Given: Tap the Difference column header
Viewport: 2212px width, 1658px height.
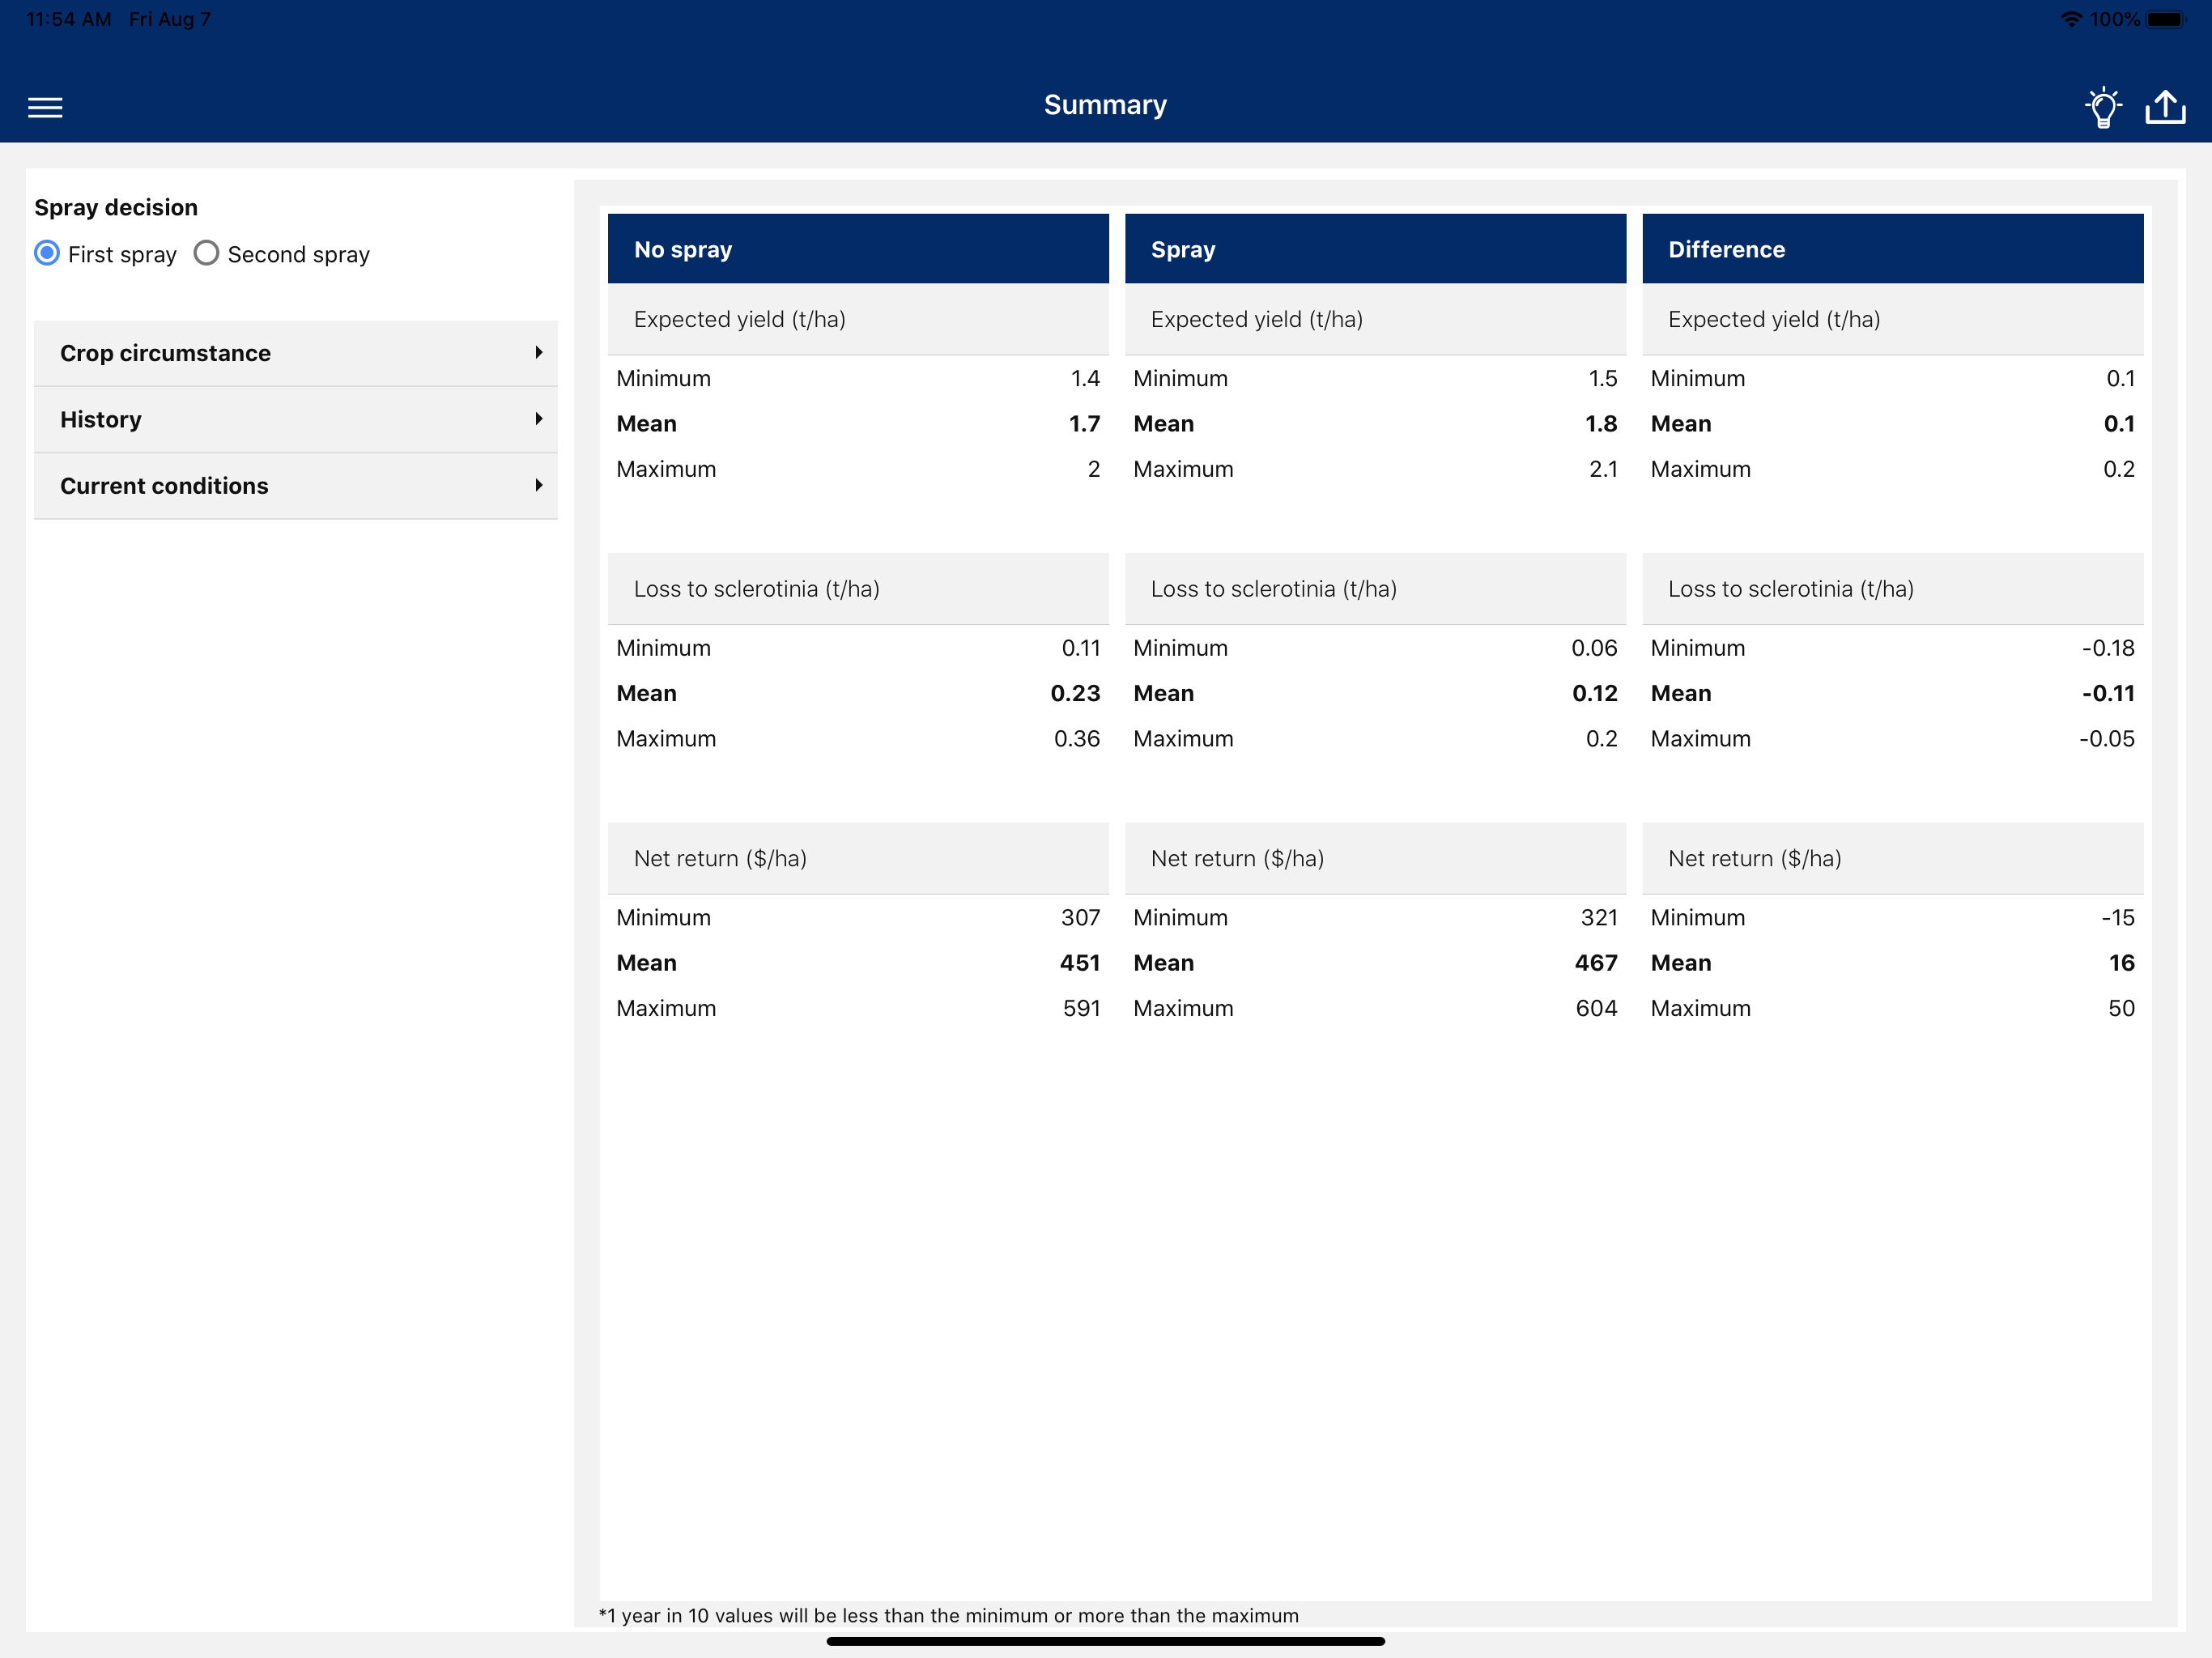Looking at the screenshot, I should (1892, 249).
